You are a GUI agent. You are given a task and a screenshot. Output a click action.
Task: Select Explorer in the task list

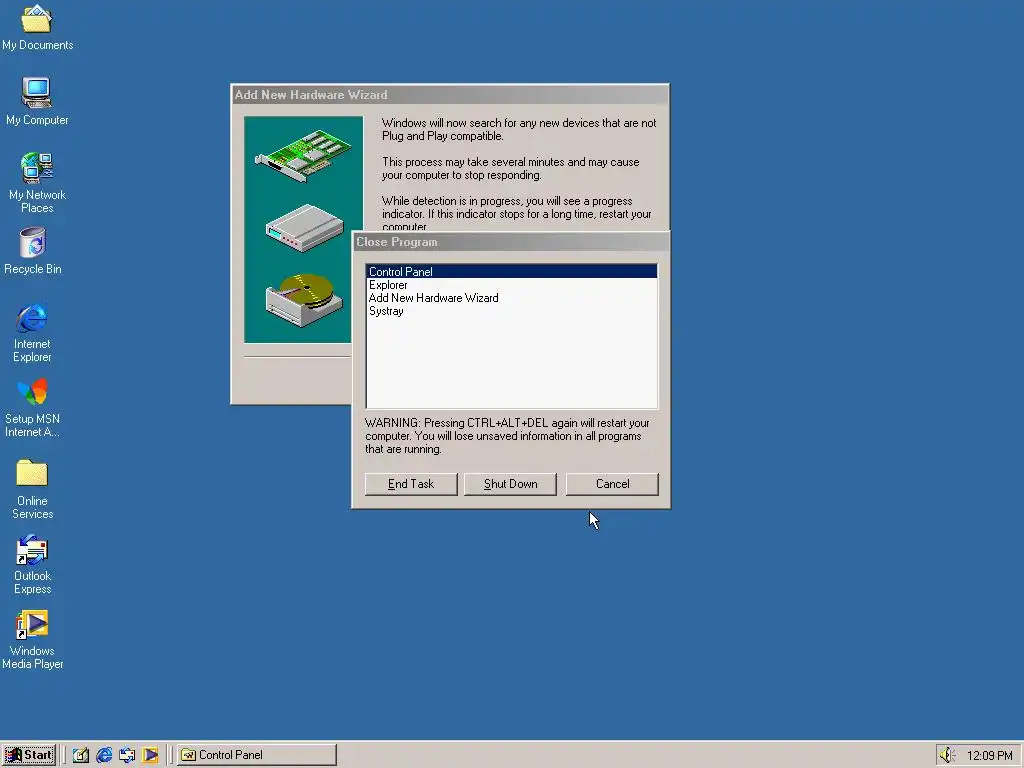(511, 285)
